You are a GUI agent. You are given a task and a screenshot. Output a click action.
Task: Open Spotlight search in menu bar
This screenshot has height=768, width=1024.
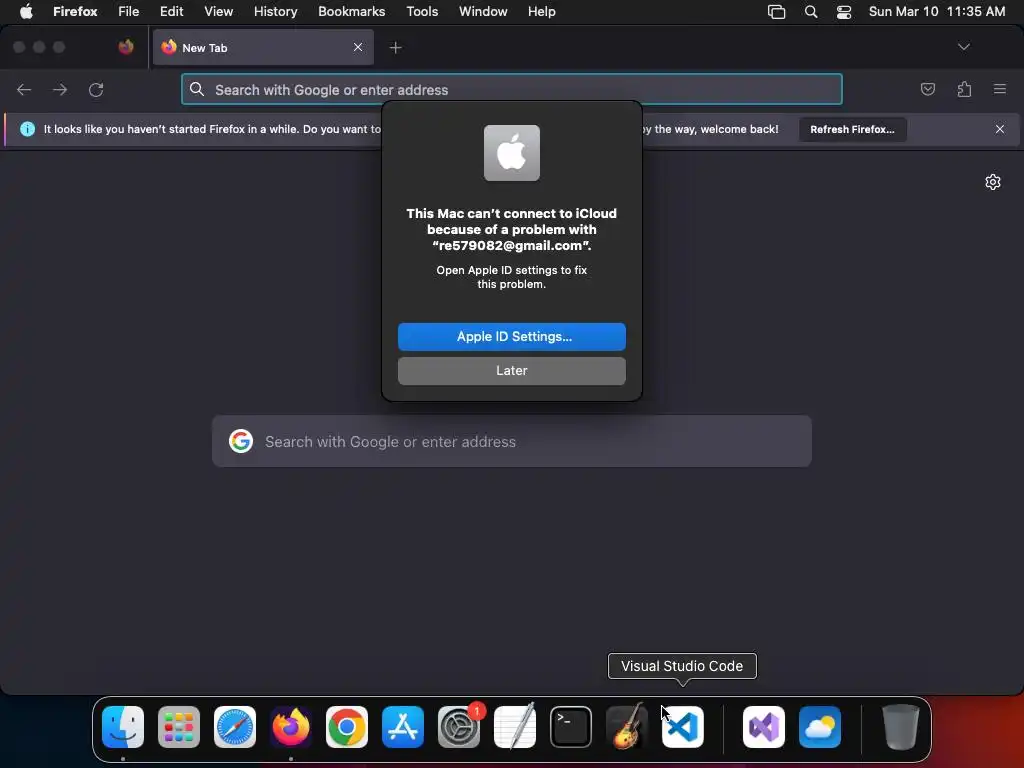[x=811, y=12]
